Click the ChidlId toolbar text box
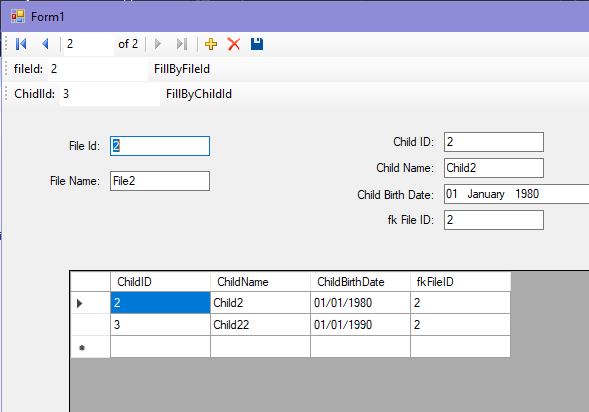Viewport: 589px width, 412px height. (110, 94)
